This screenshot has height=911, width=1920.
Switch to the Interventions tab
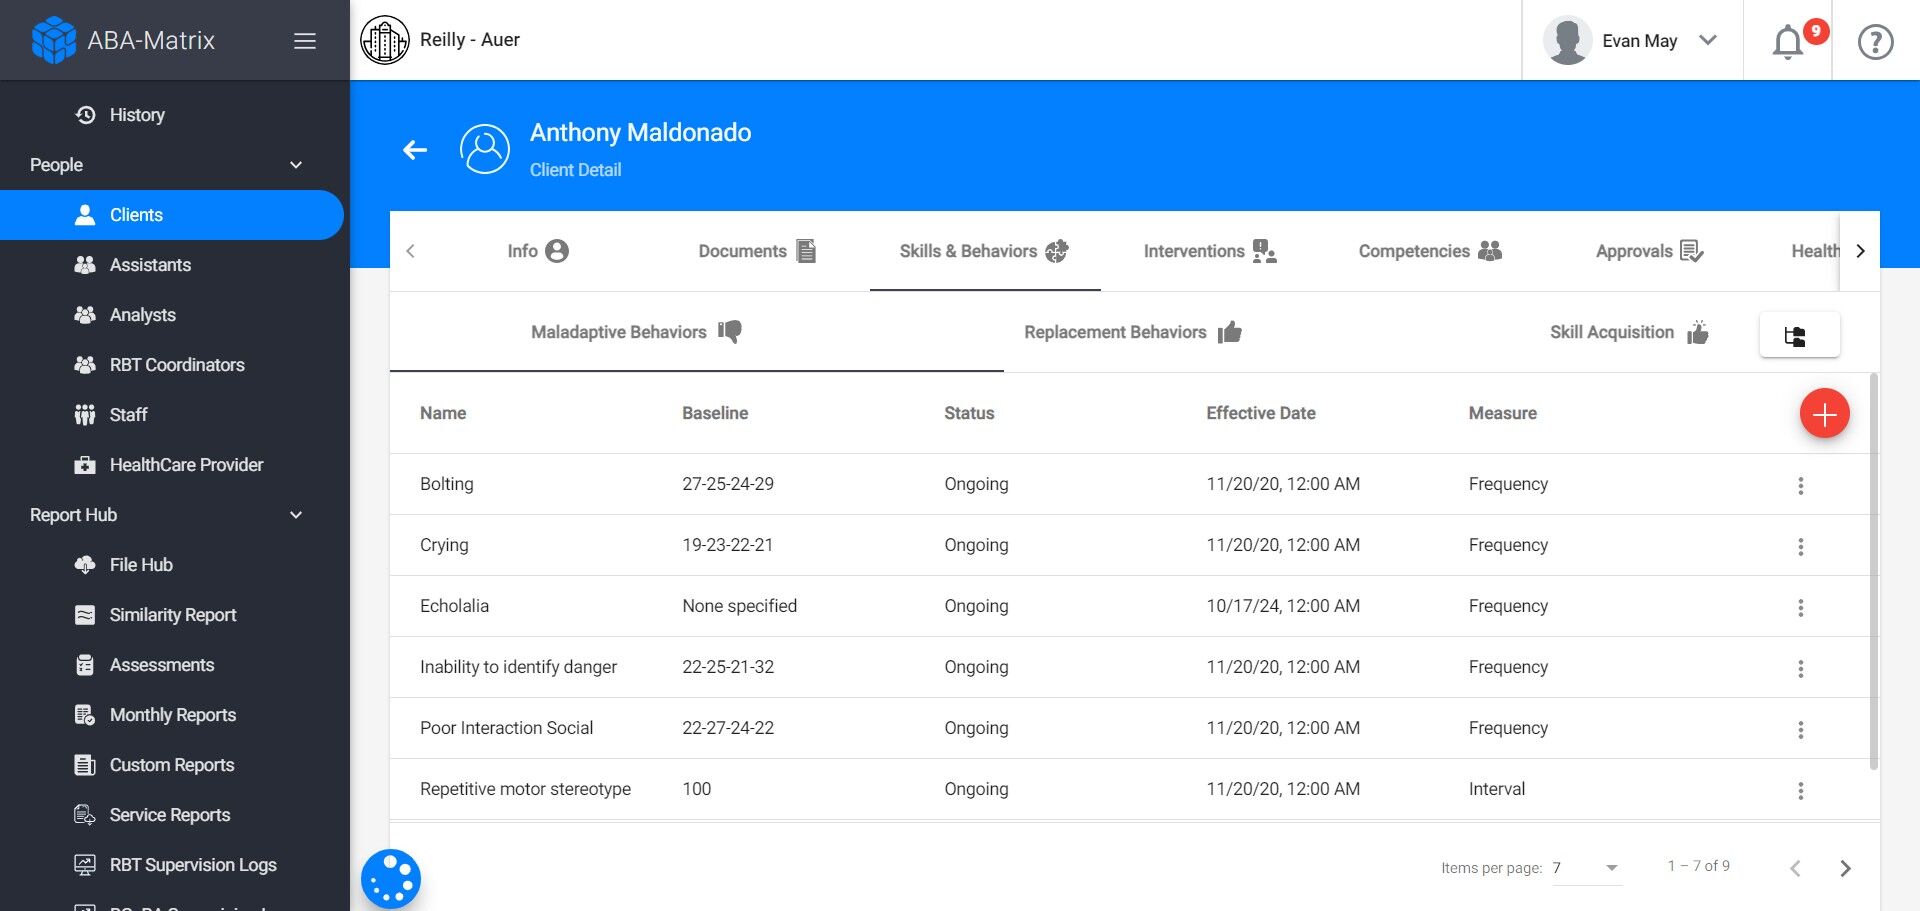(1209, 251)
